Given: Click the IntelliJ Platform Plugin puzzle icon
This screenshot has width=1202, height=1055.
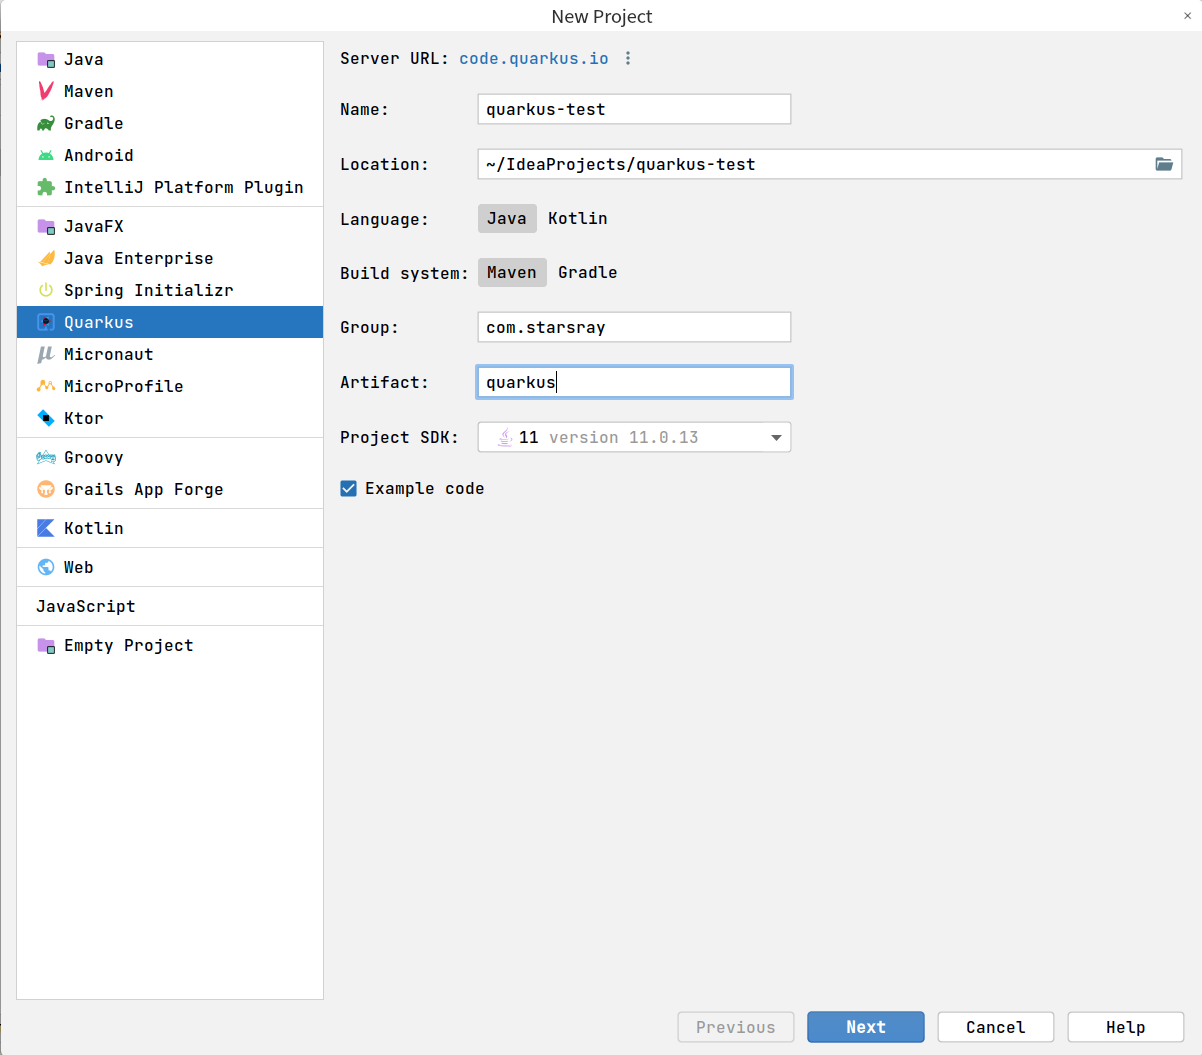Looking at the screenshot, I should click(46, 187).
